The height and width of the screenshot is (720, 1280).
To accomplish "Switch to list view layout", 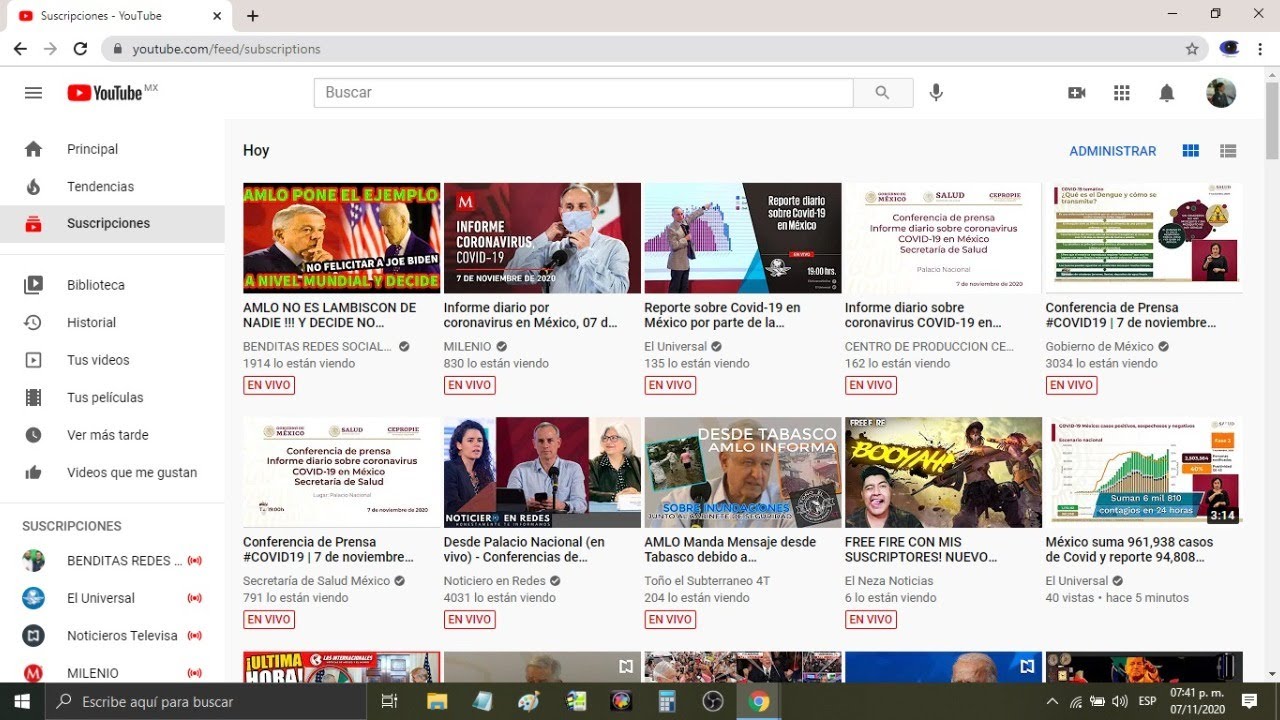I will pyautogui.click(x=1228, y=151).
